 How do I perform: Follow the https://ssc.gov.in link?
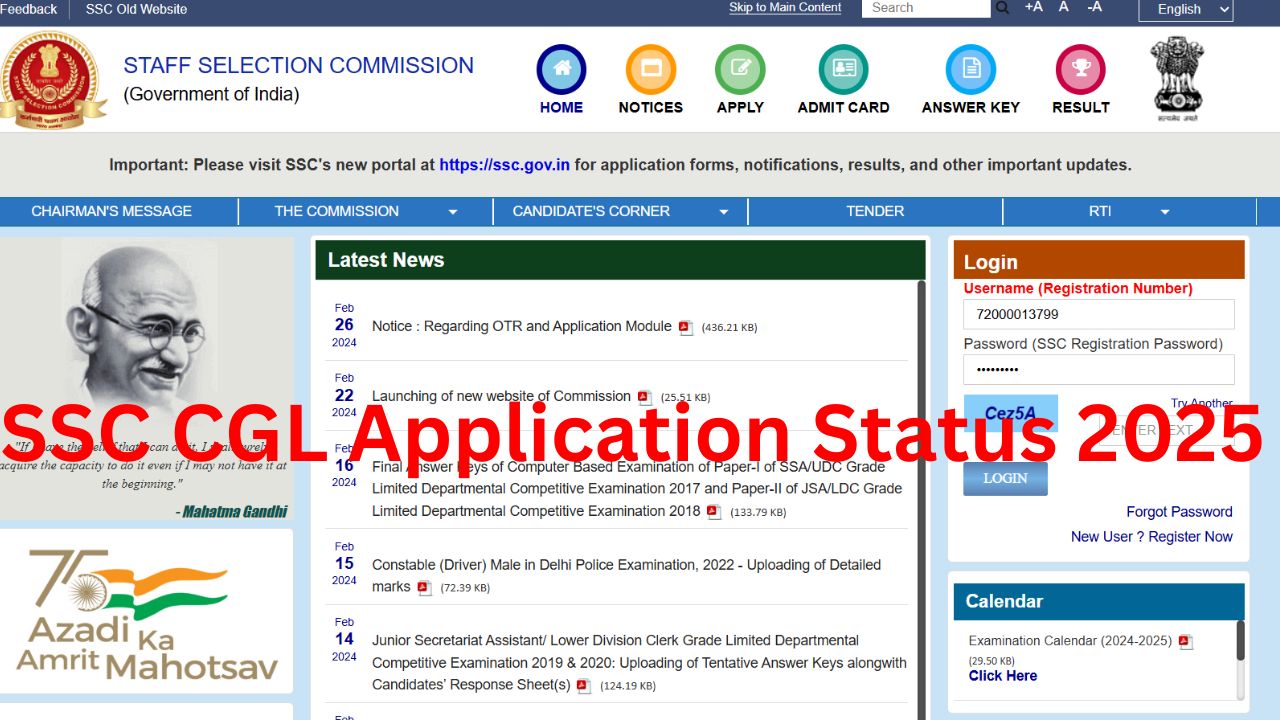tap(504, 165)
